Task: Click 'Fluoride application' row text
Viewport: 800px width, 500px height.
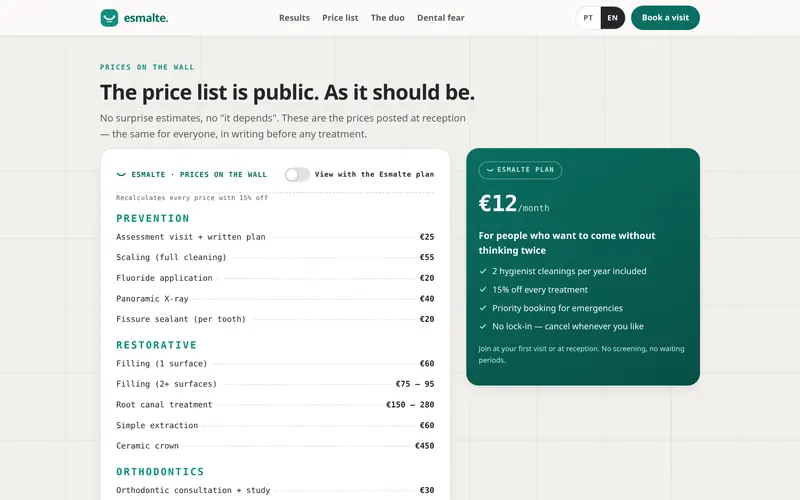Action: (x=164, y=278)
